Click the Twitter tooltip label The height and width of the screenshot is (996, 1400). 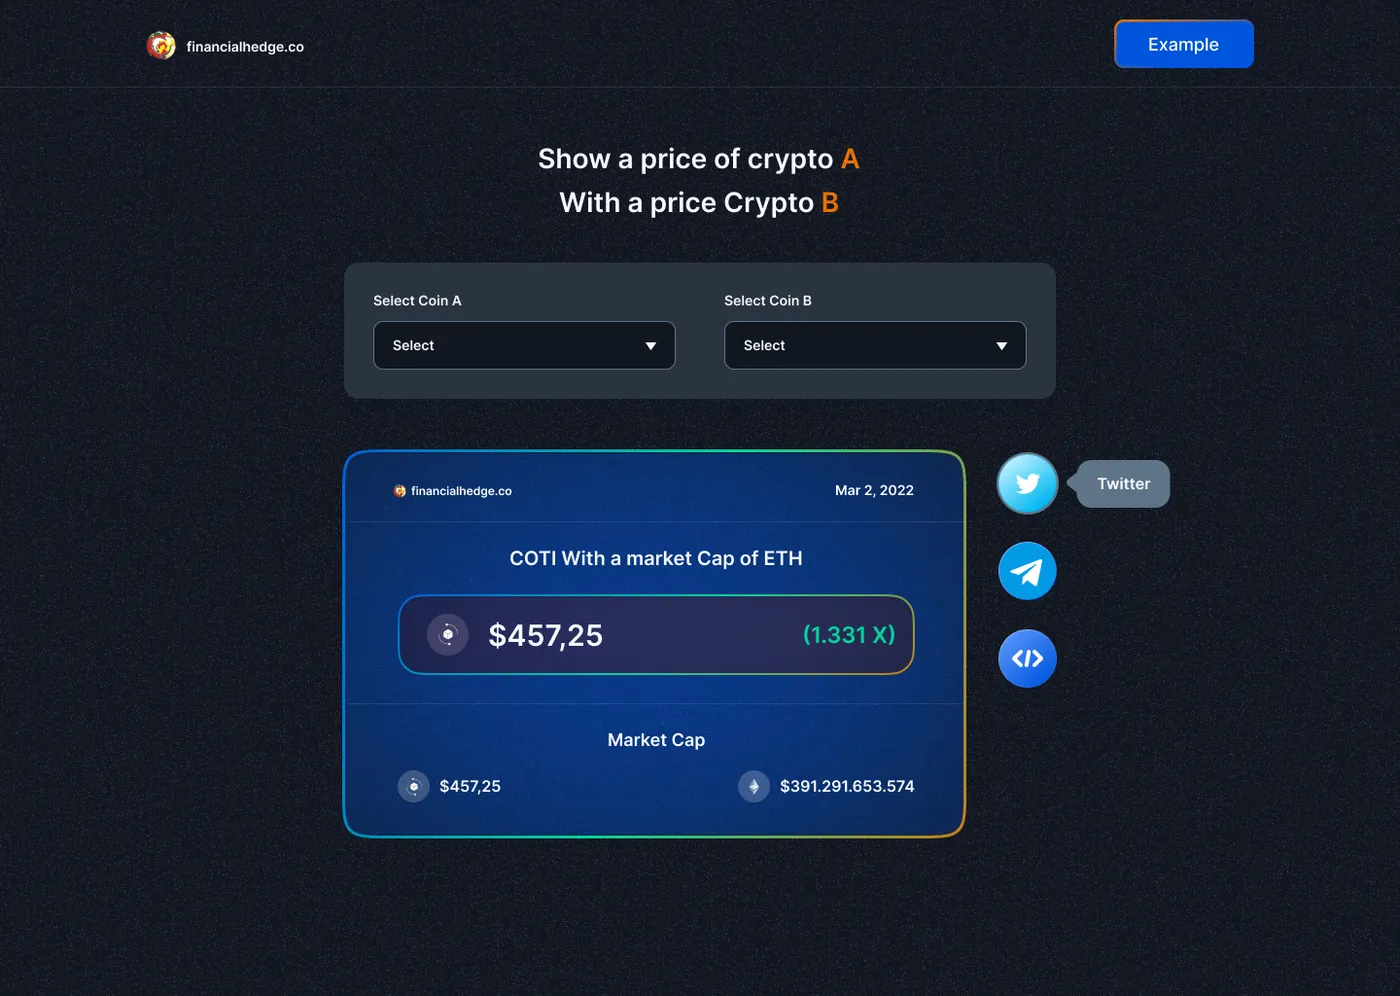coord(1123,484)
